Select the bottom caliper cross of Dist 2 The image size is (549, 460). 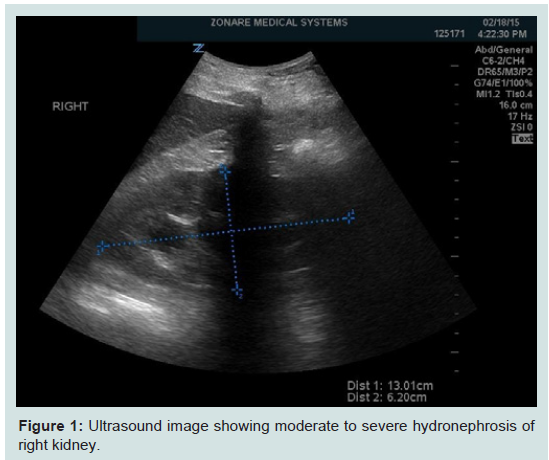click(237, 291)
